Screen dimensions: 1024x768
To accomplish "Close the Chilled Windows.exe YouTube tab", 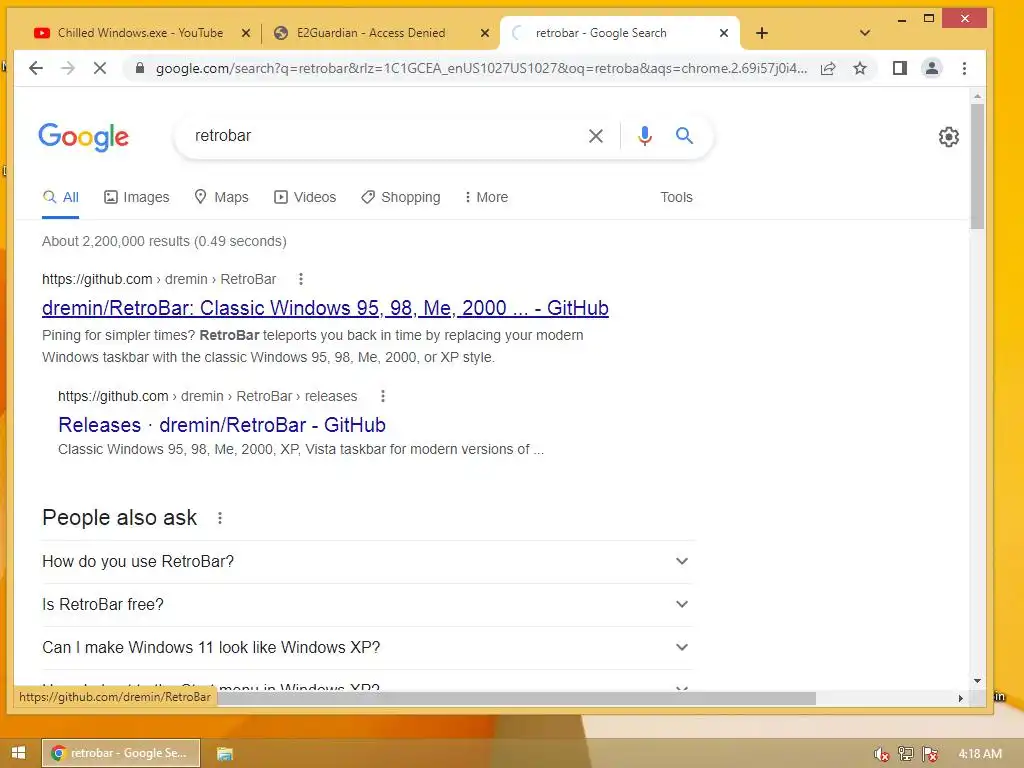I will point(246,33).
